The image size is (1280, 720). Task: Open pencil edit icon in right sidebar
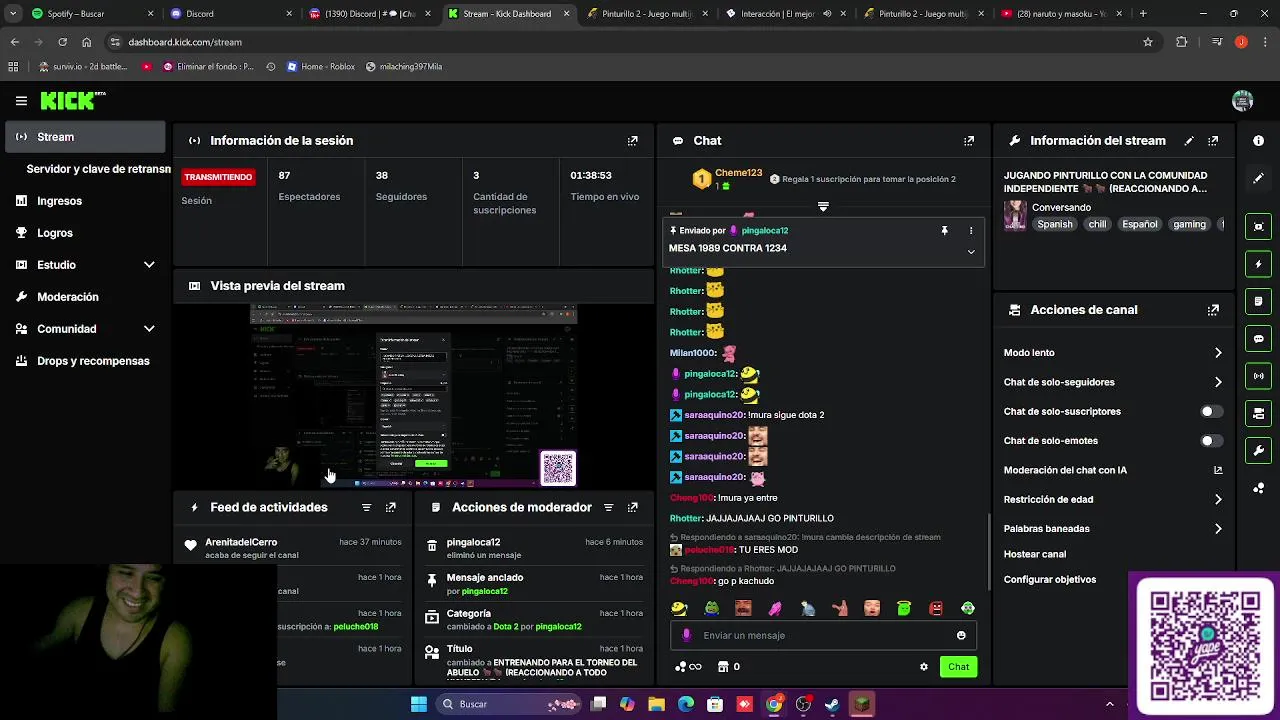pyautogui.click(x=1258, y=178)
